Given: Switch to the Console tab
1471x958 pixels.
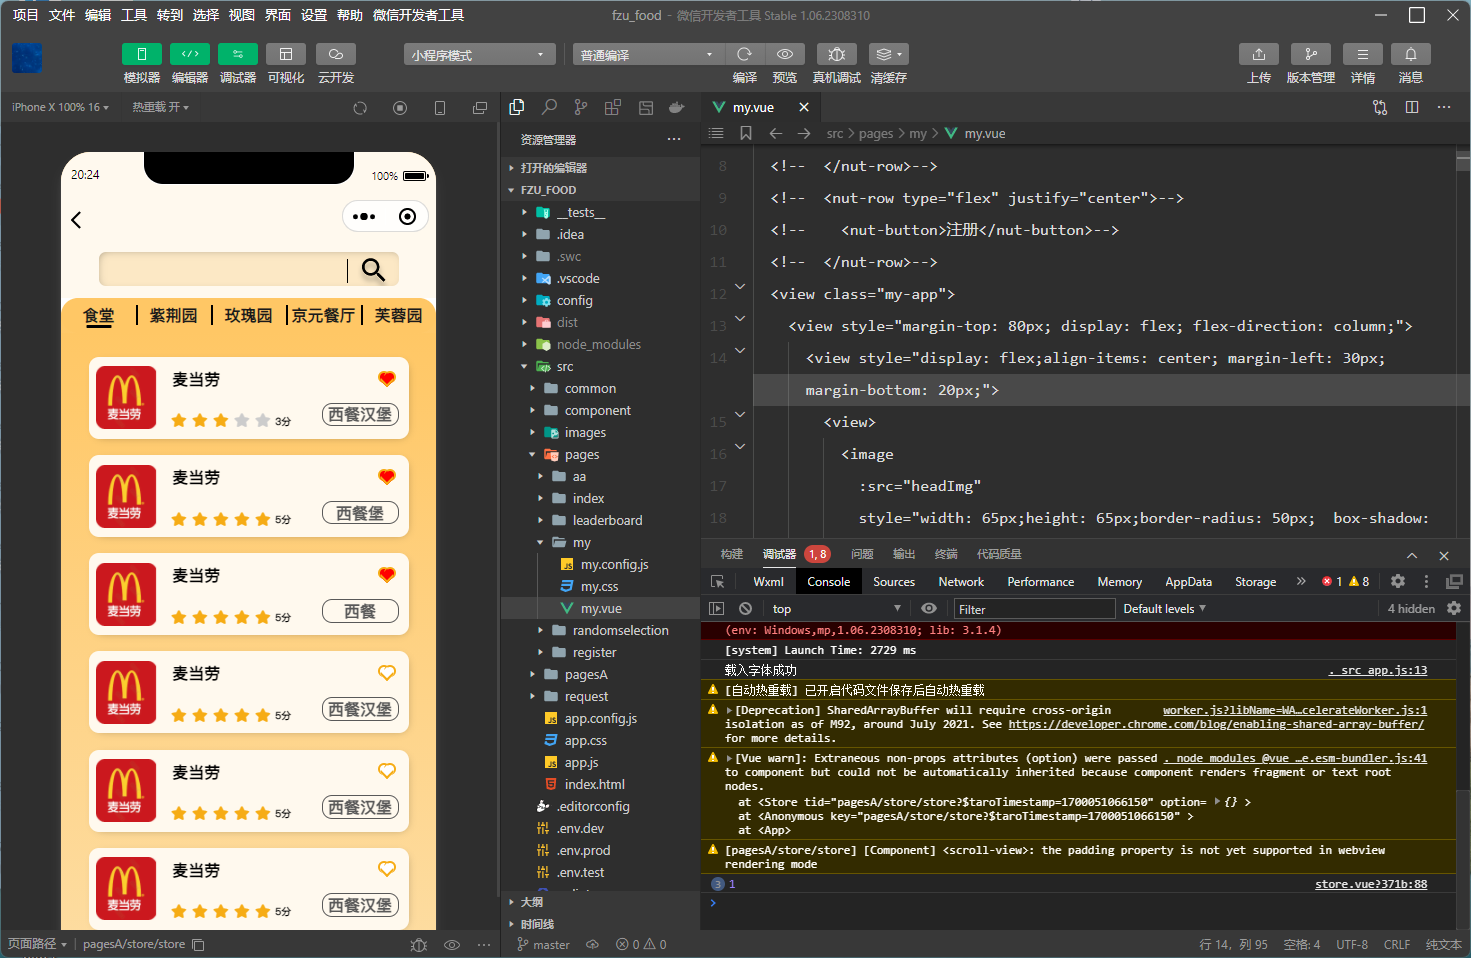Looking at the screenshot, I should pos(829,582).
